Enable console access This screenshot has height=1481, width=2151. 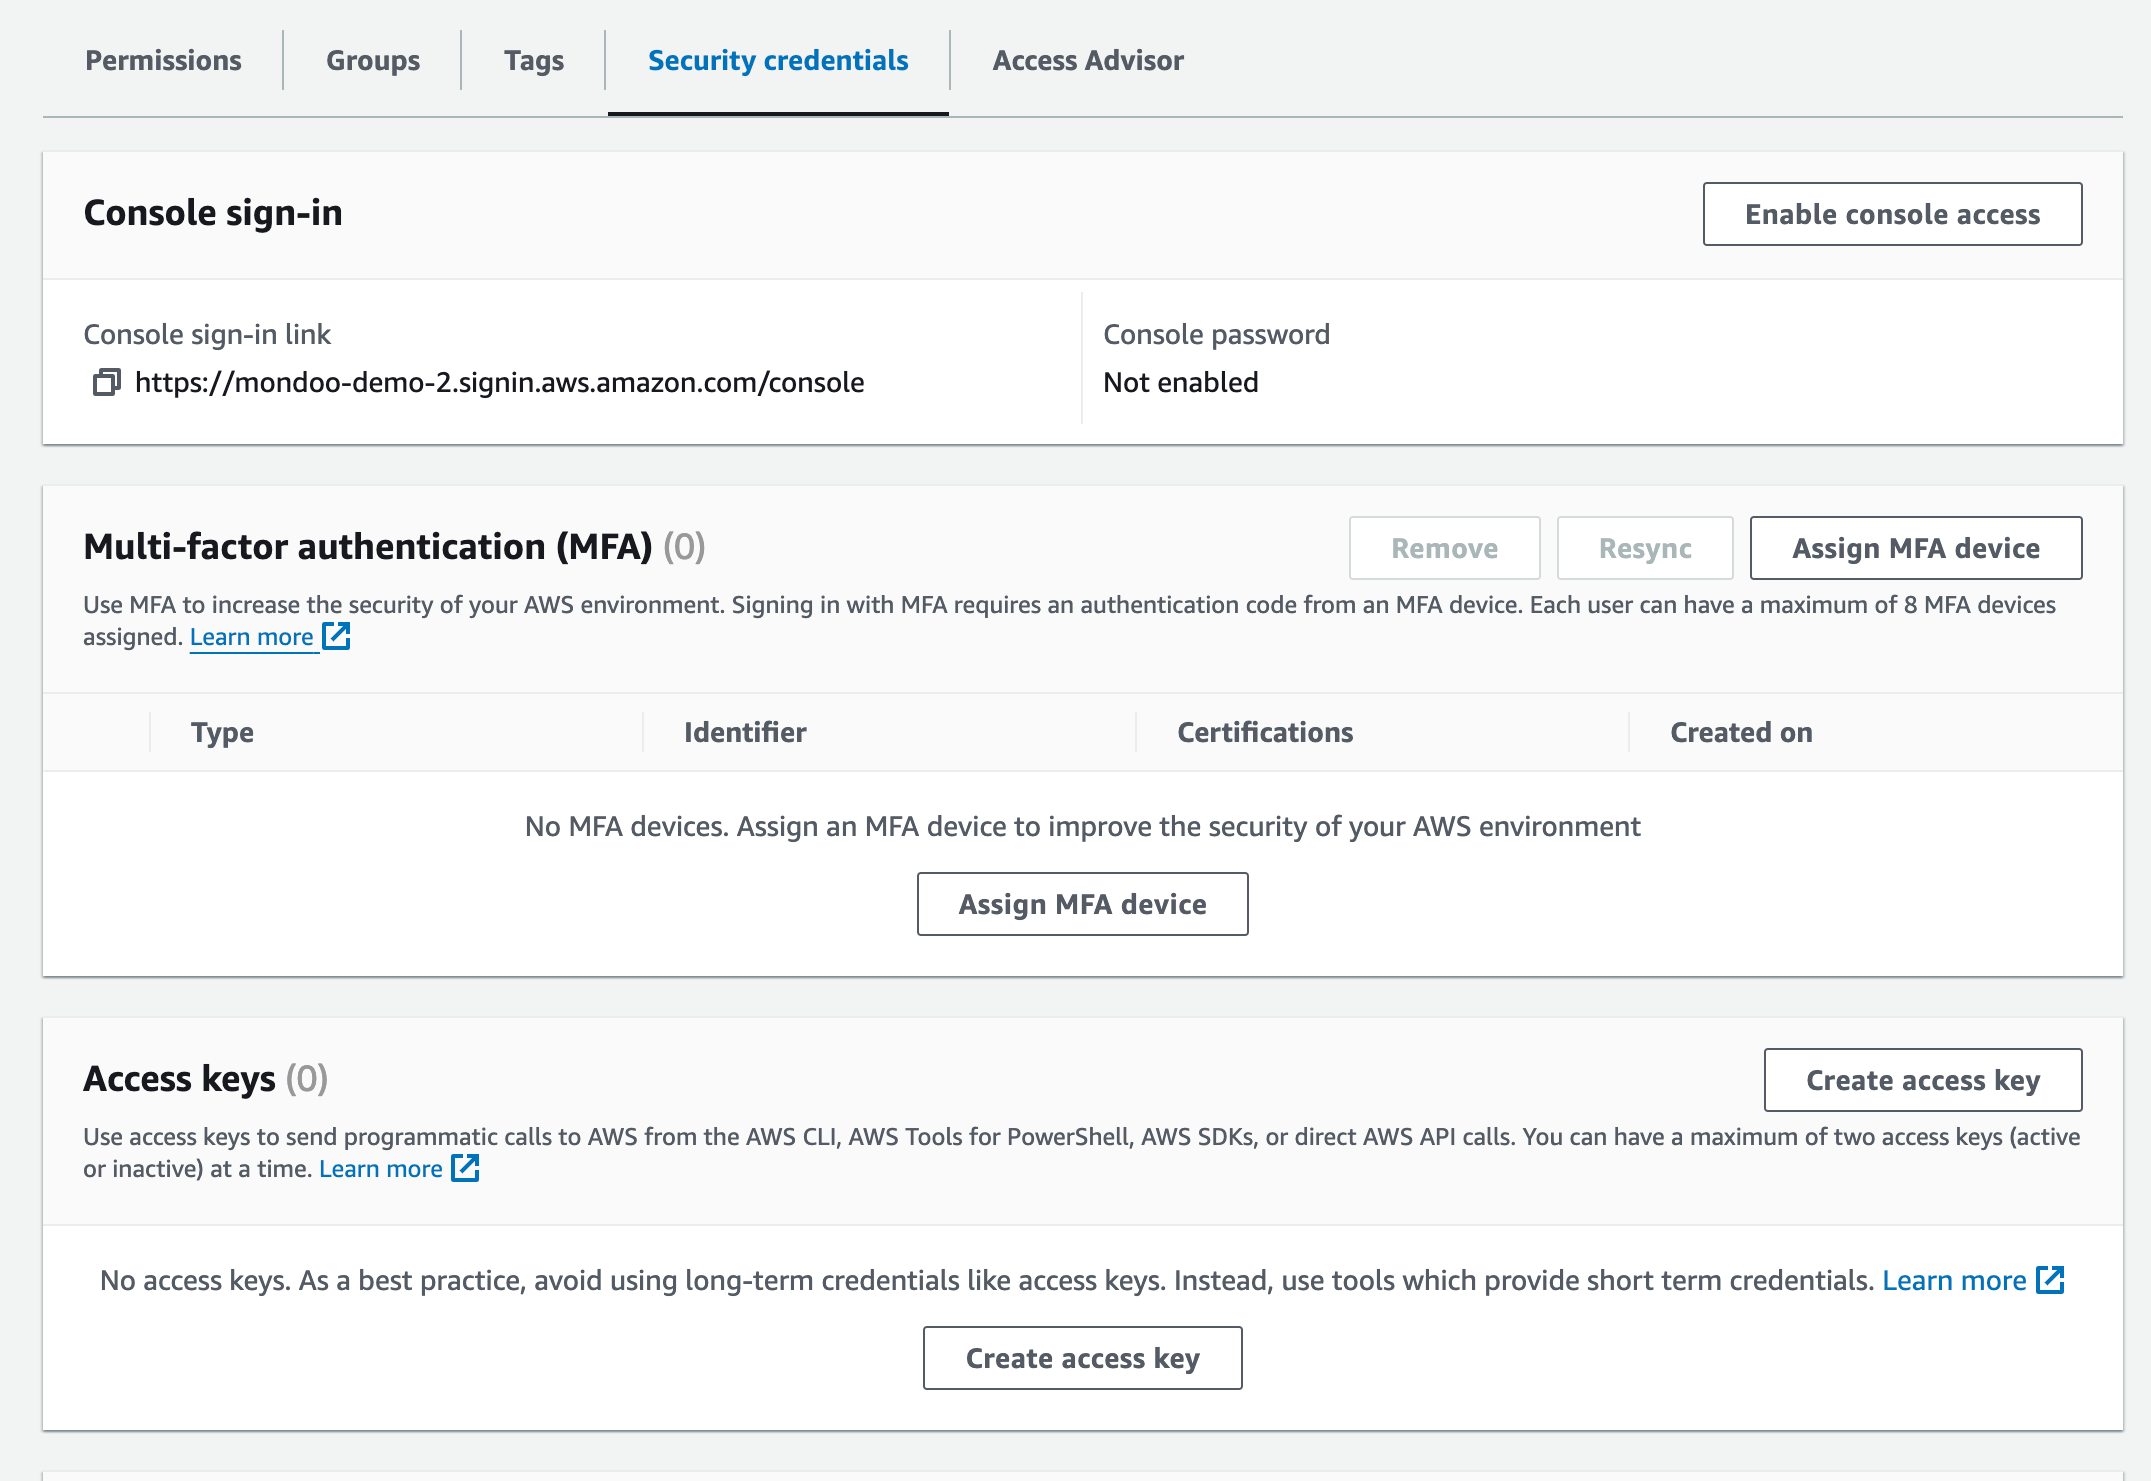click(1891, 213)
